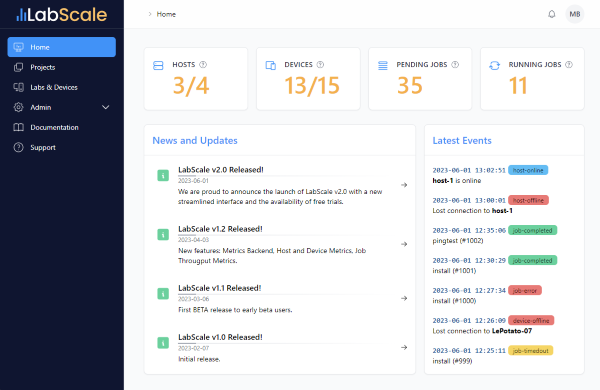Click the 'install (#999)' event text
Viewport: 600px width, 390px height.
click(x=452, y=361)
